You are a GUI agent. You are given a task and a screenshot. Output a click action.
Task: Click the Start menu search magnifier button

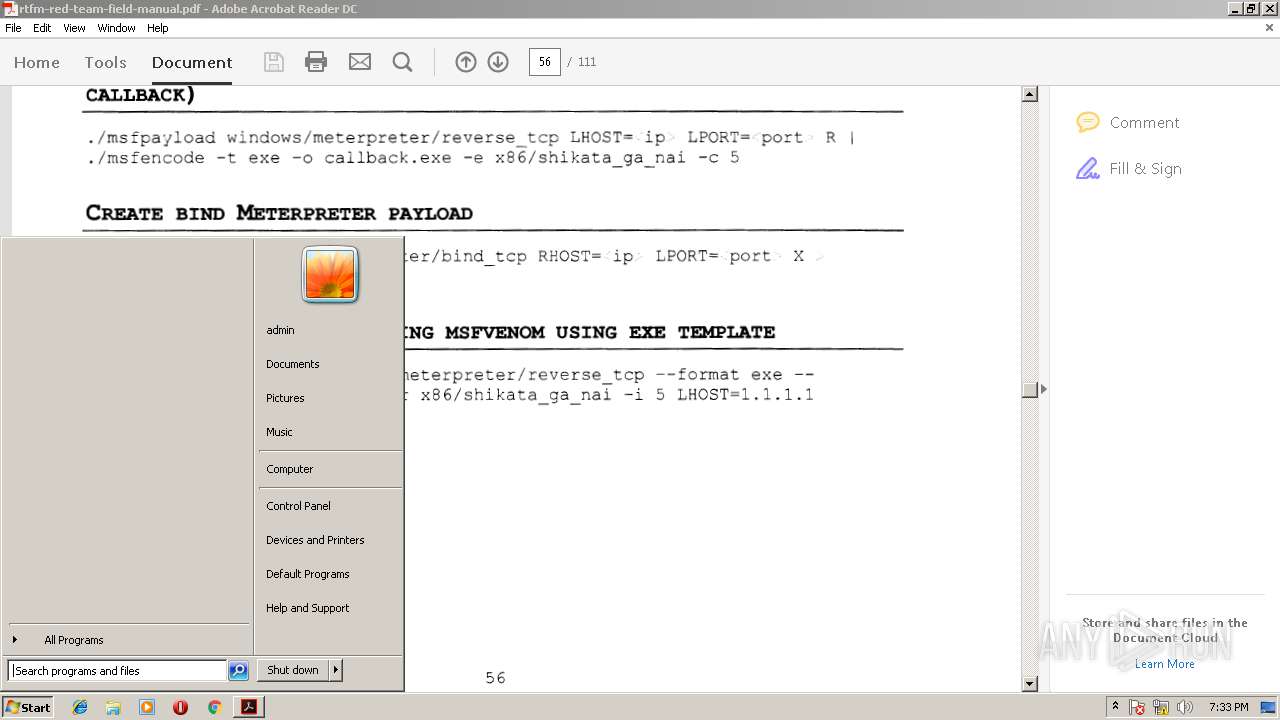(x=238, y=671)
